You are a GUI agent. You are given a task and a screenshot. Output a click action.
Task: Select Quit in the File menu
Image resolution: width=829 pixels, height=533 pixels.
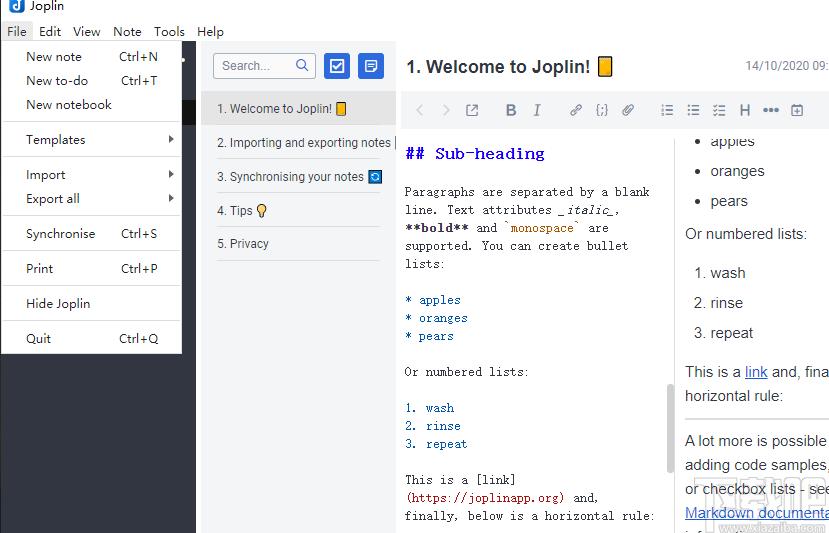click(x=91, y=338)
